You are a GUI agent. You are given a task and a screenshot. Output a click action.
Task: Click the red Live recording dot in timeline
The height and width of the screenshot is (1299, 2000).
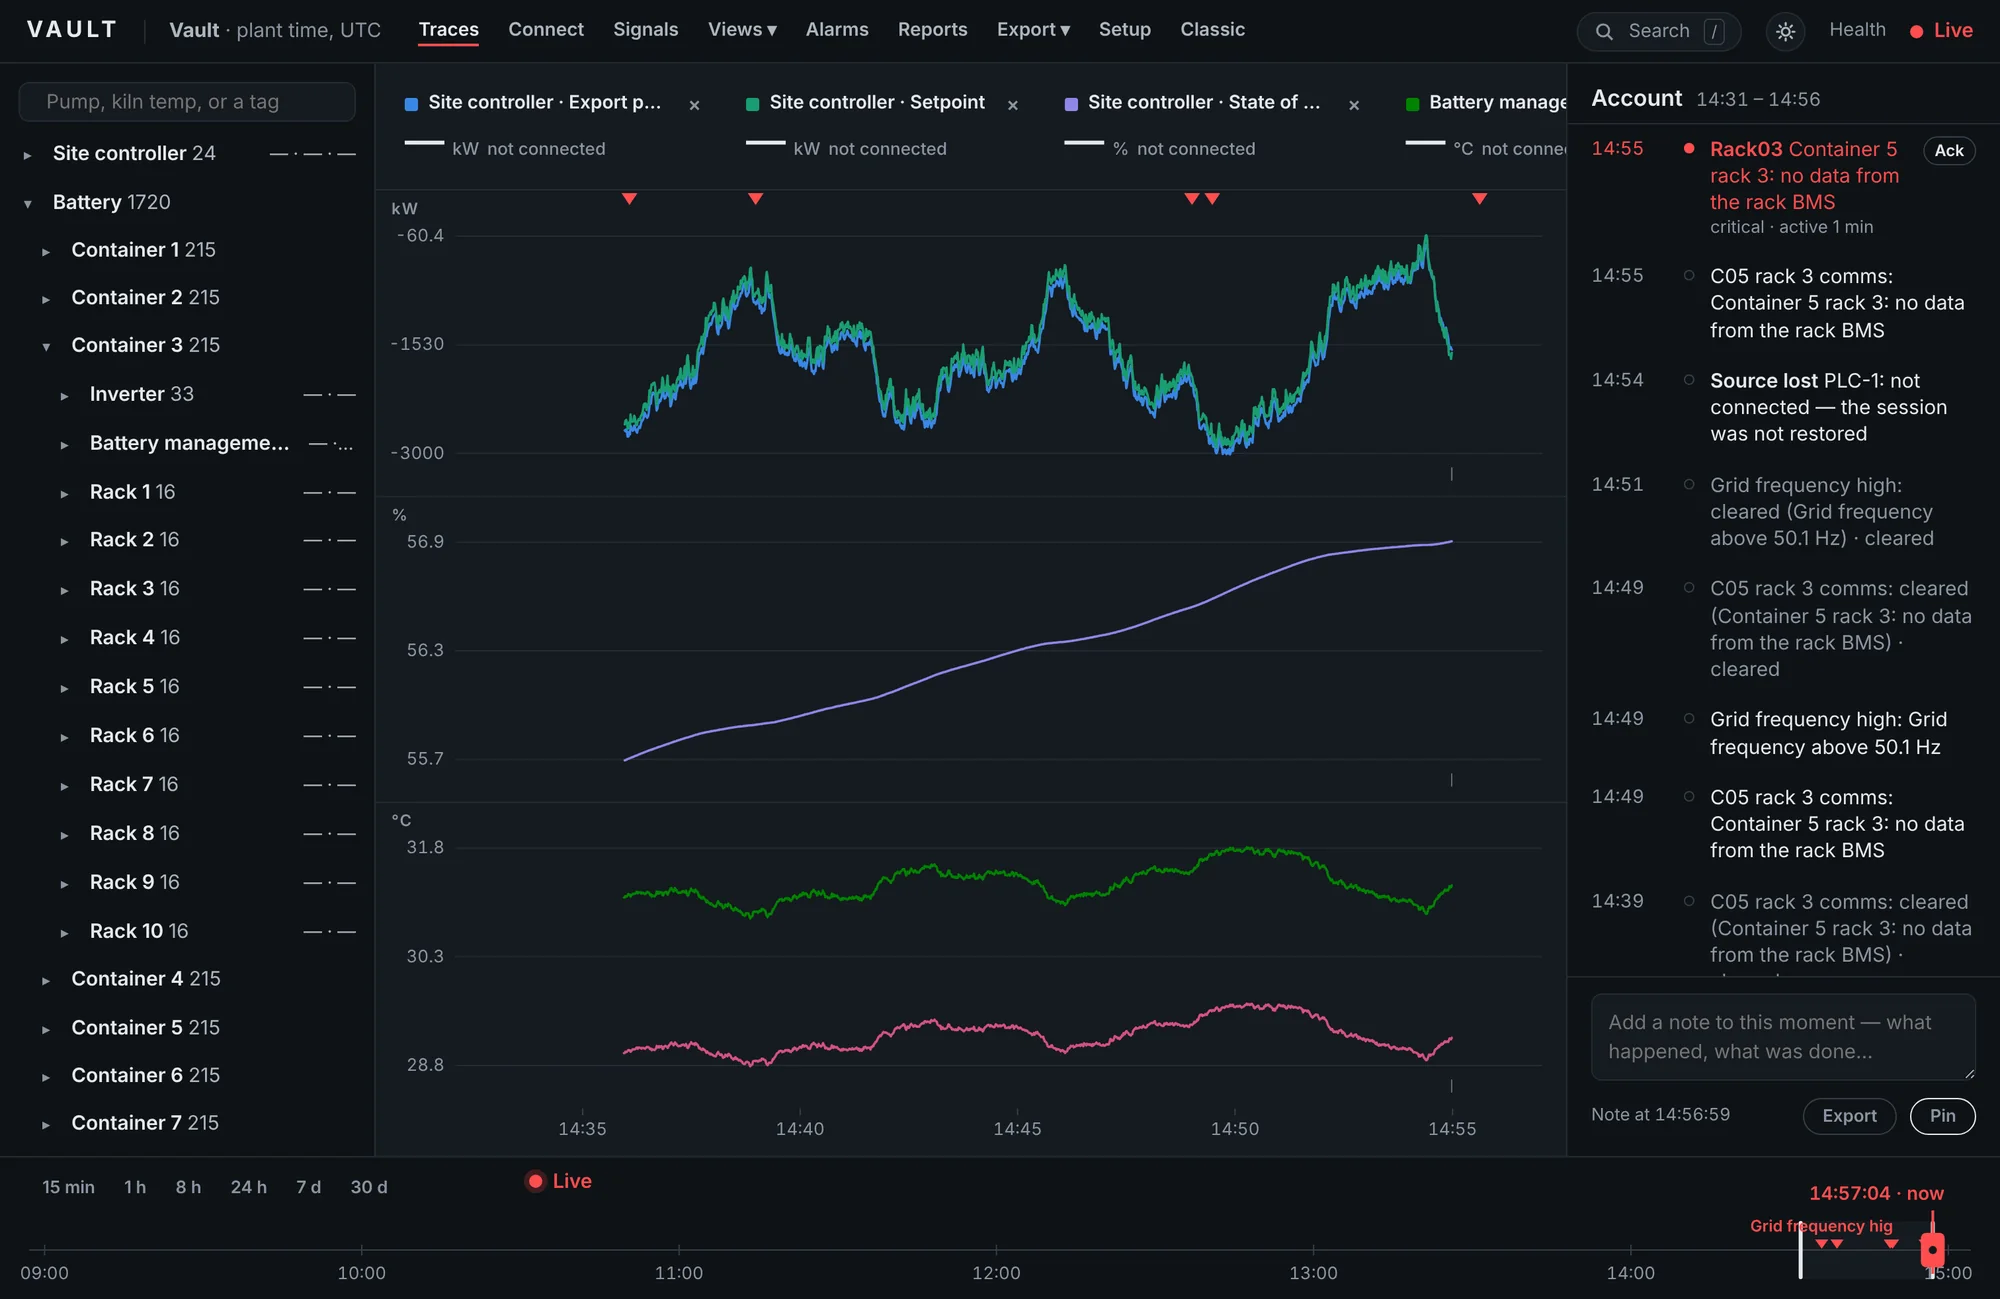pos(536,1181)
